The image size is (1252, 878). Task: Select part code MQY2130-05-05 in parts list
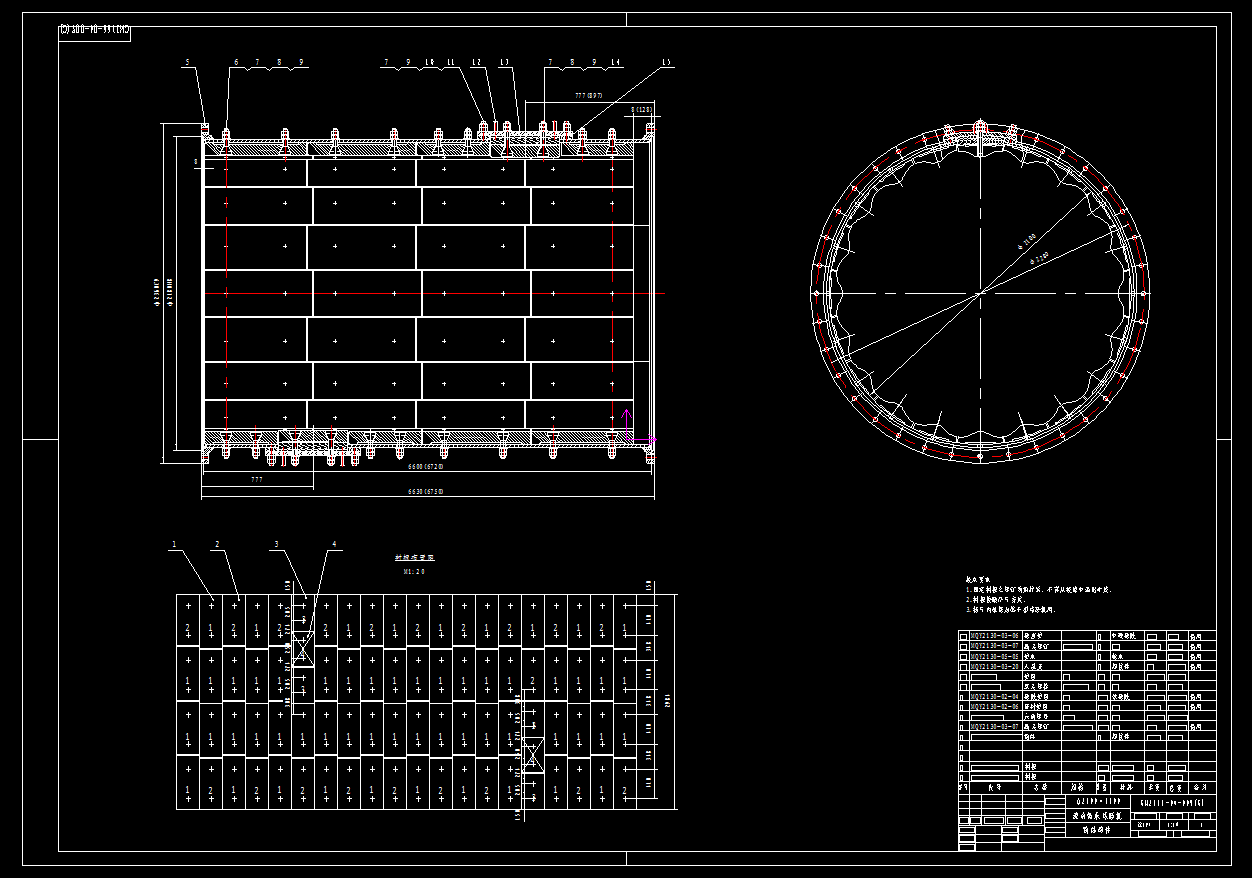(994, 656)
